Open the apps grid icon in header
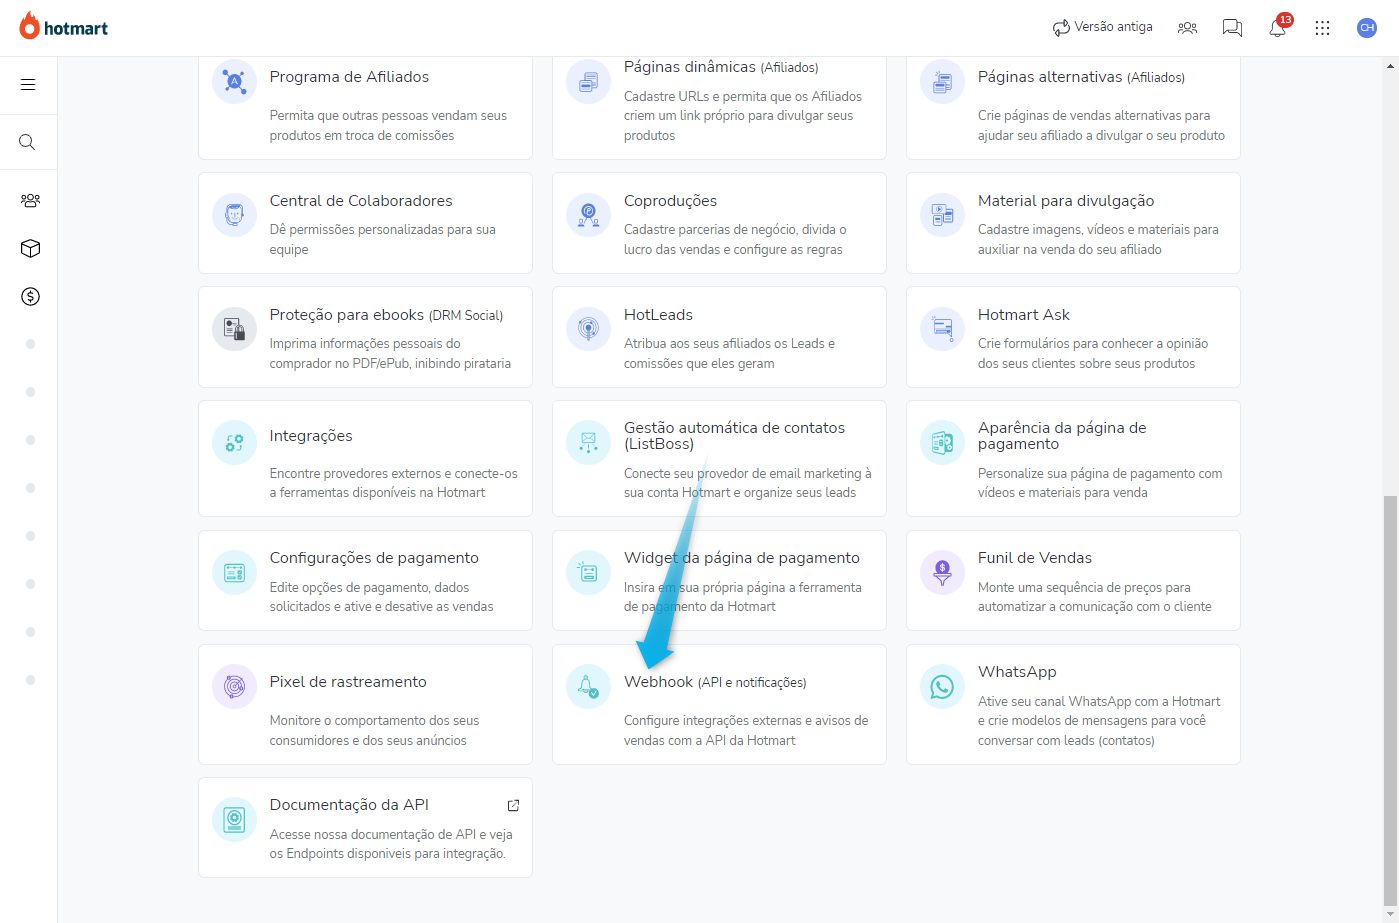The image size is (1399, 923). pyautogui.click(x=1322, y=28)
